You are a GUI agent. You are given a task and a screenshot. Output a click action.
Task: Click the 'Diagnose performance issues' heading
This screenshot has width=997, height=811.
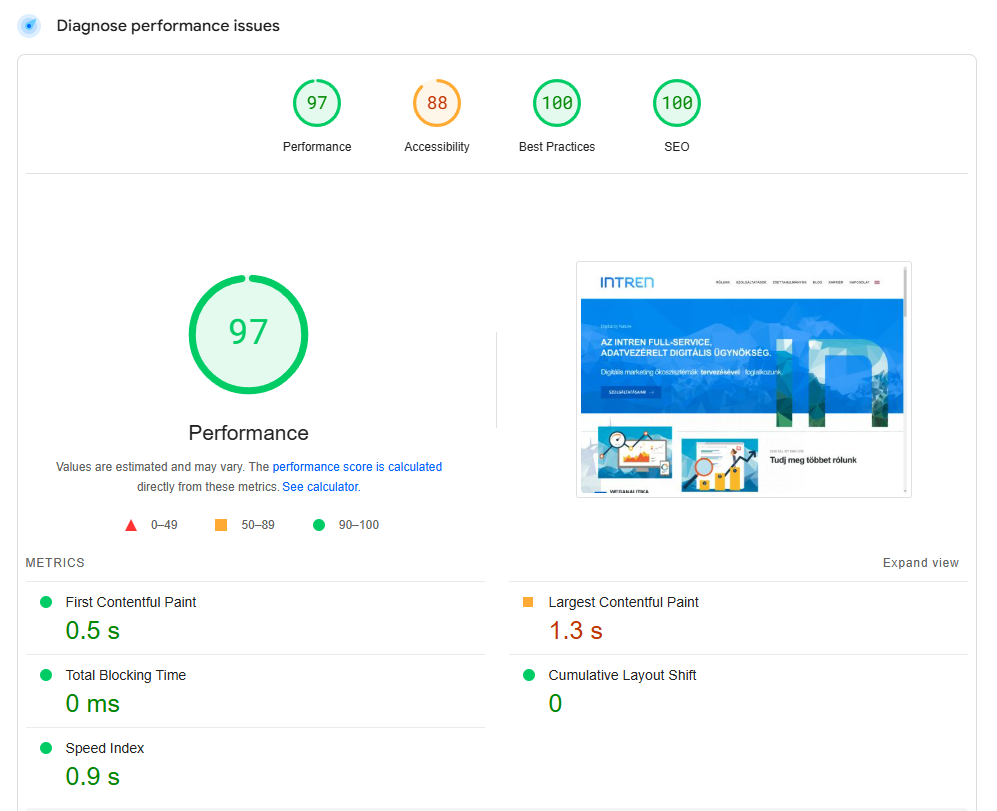click(x=168, y=26)
